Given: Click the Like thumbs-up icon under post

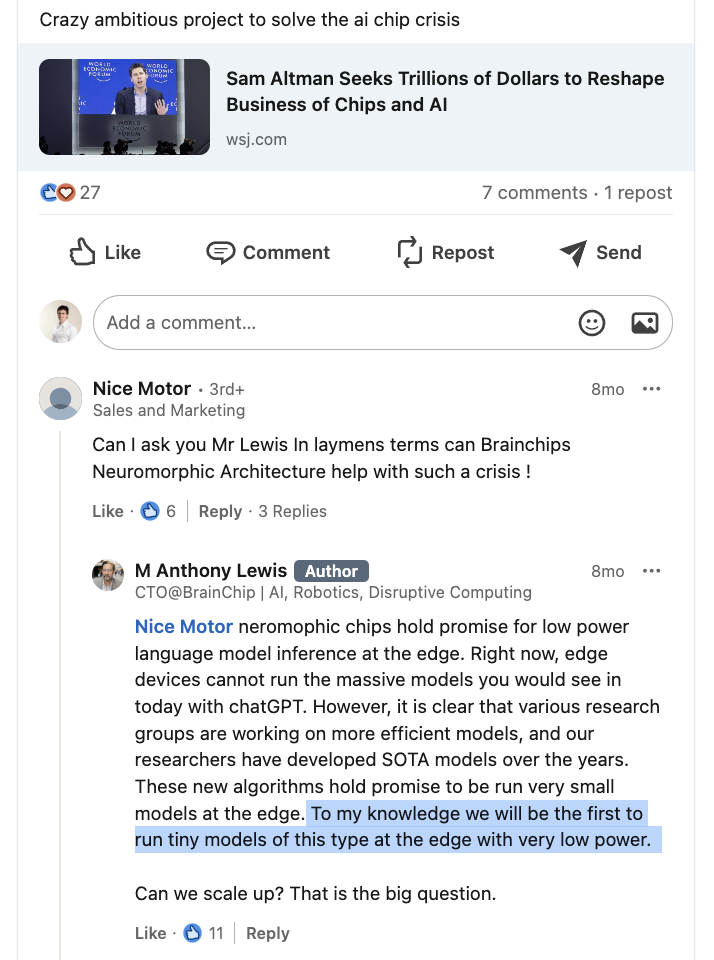Looking at the screenshot, I should tap(82, 252).
